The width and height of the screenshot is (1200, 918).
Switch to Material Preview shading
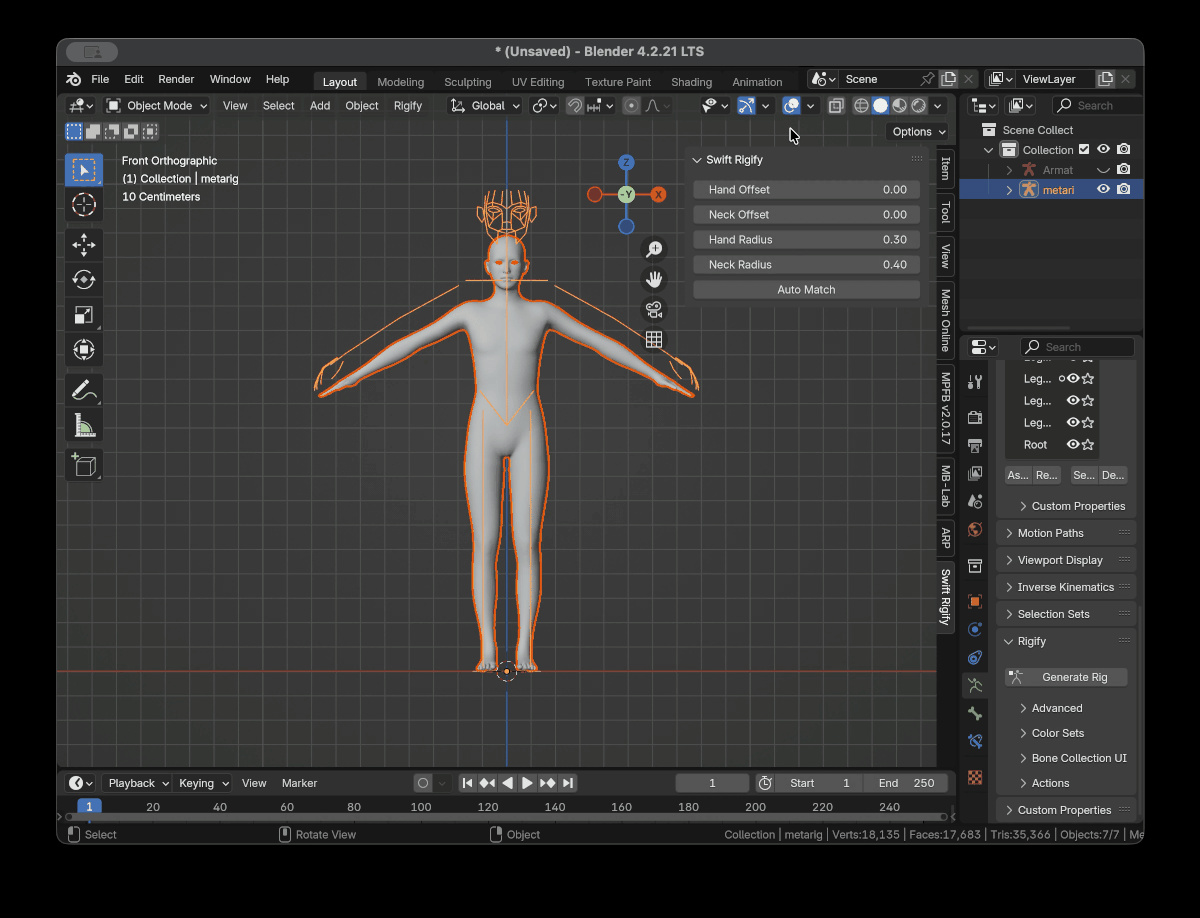pyautogui.click(x=899, y=106)
